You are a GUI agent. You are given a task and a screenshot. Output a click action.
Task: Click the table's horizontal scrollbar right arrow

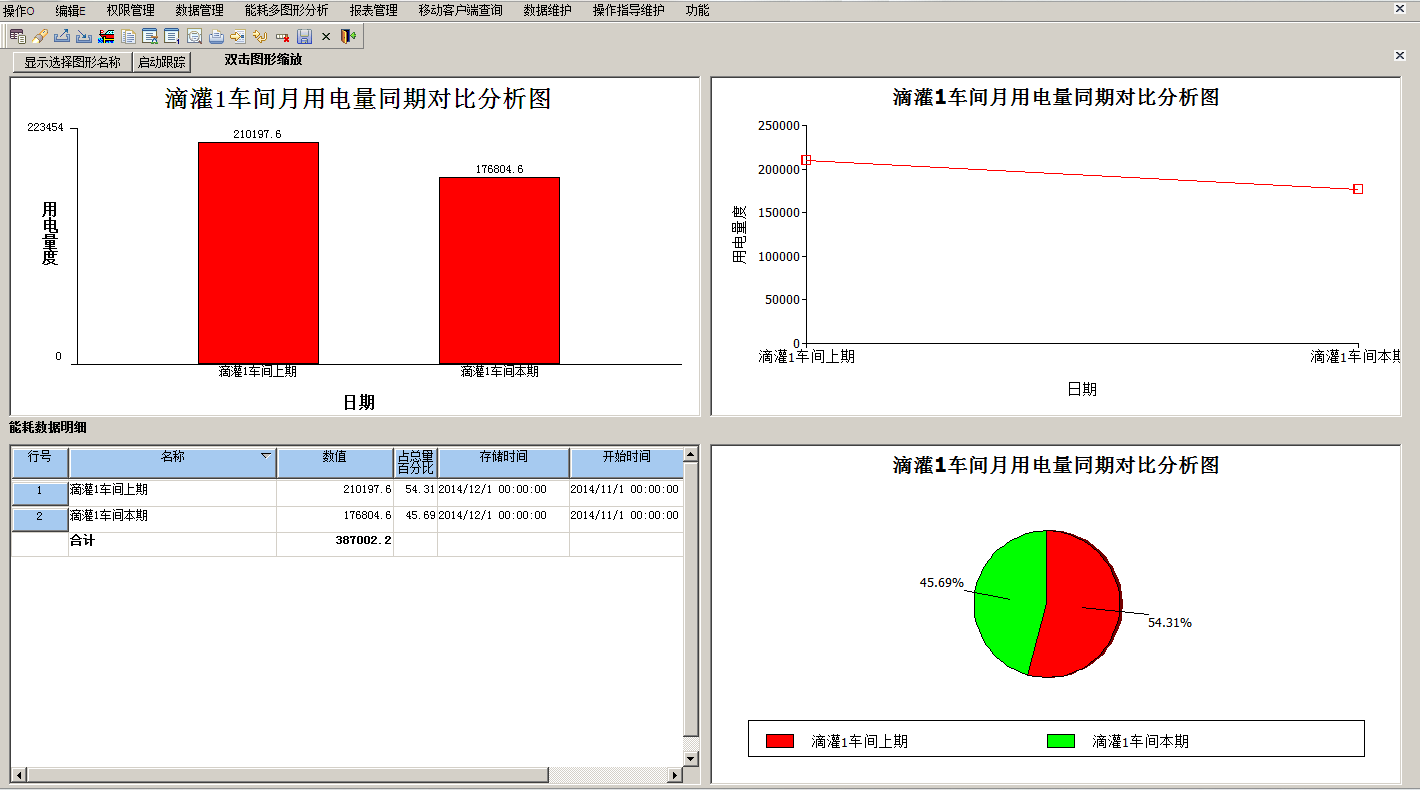(675, 775)
